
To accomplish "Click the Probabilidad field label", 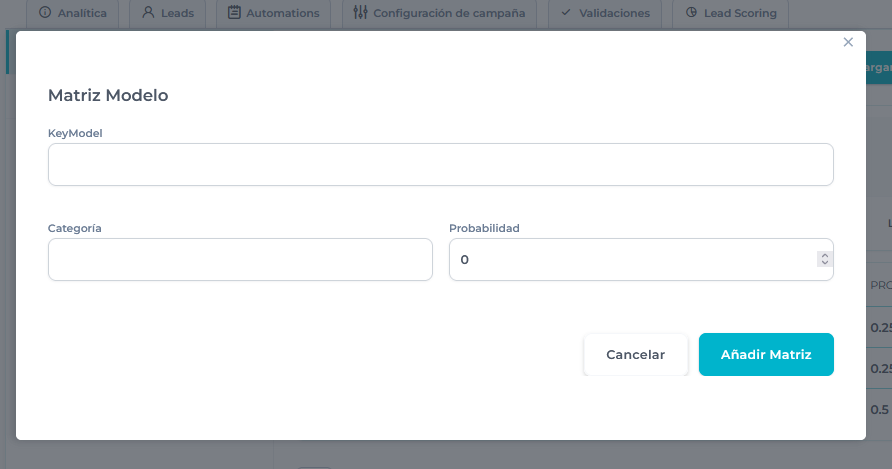I will pyautogui.click(x=484, y=228).
